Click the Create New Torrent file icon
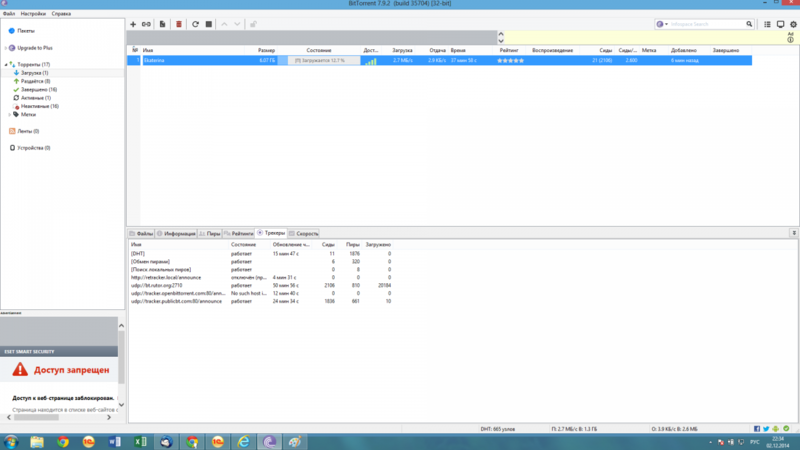The width and height of the screenshot is (800, 450). [162, 24]
